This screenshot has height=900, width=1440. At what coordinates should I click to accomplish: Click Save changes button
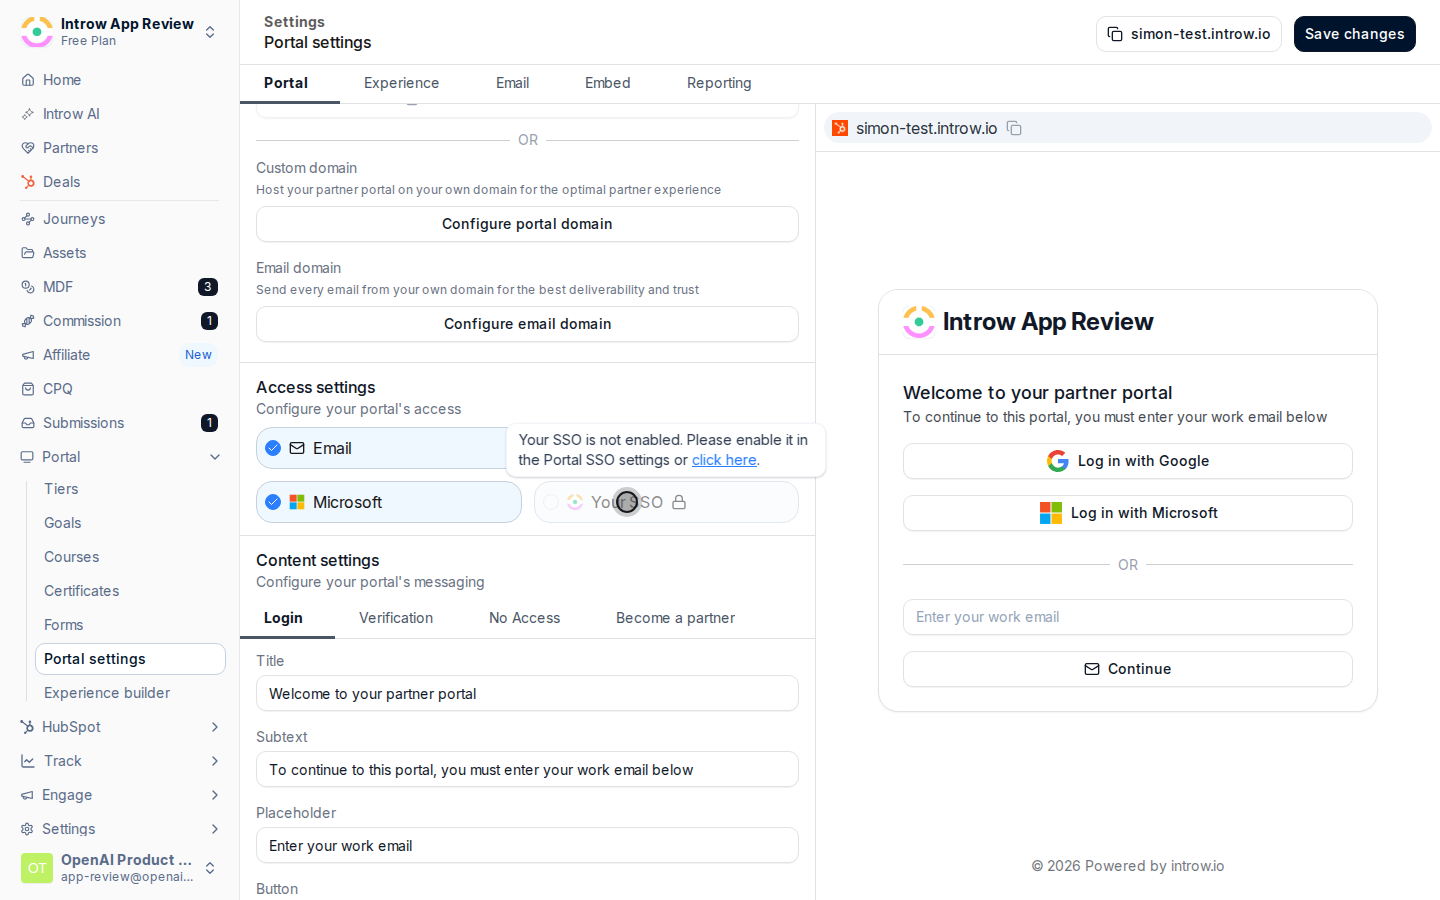(x=1354, y=34)
